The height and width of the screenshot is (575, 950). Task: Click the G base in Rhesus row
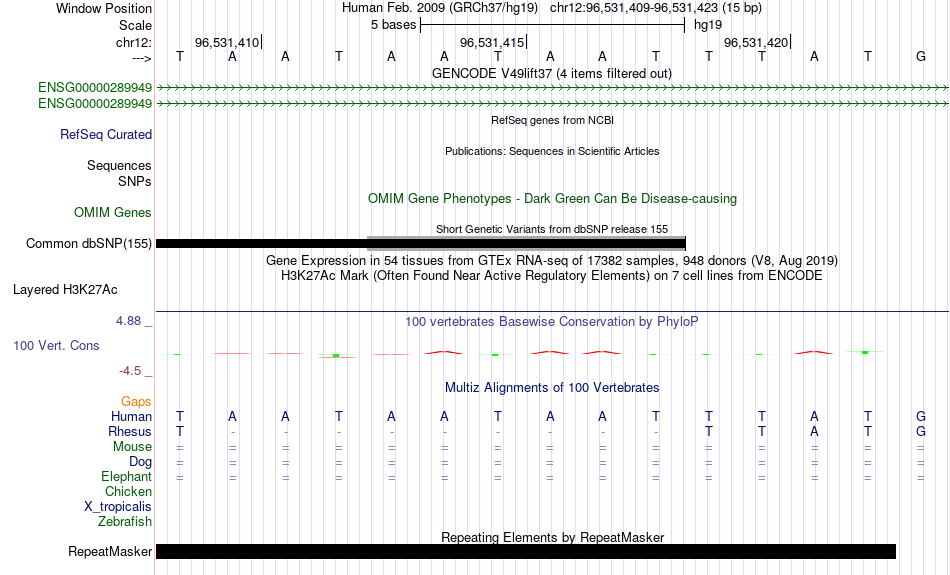point(921,431)
